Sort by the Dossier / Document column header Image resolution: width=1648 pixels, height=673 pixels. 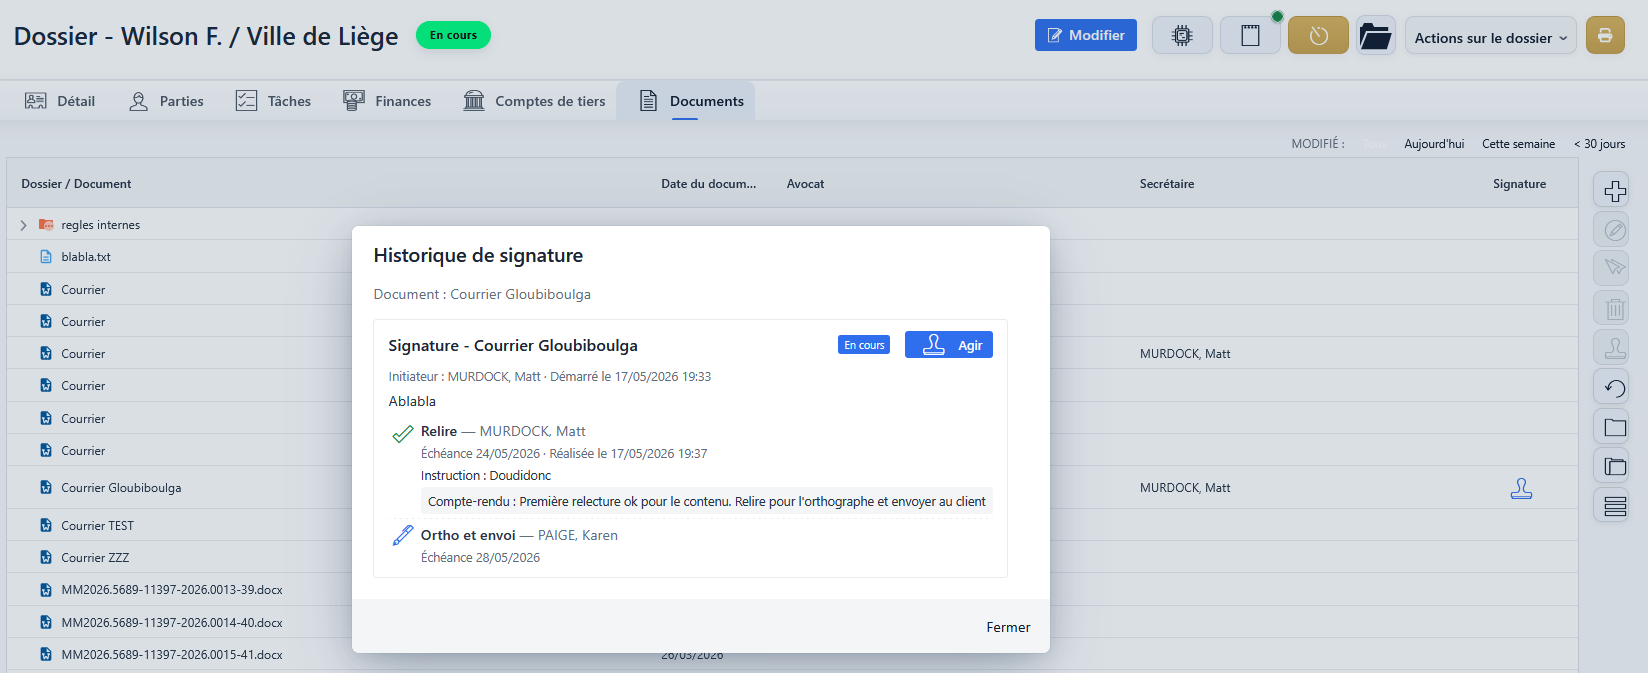[x=76, y=184]
